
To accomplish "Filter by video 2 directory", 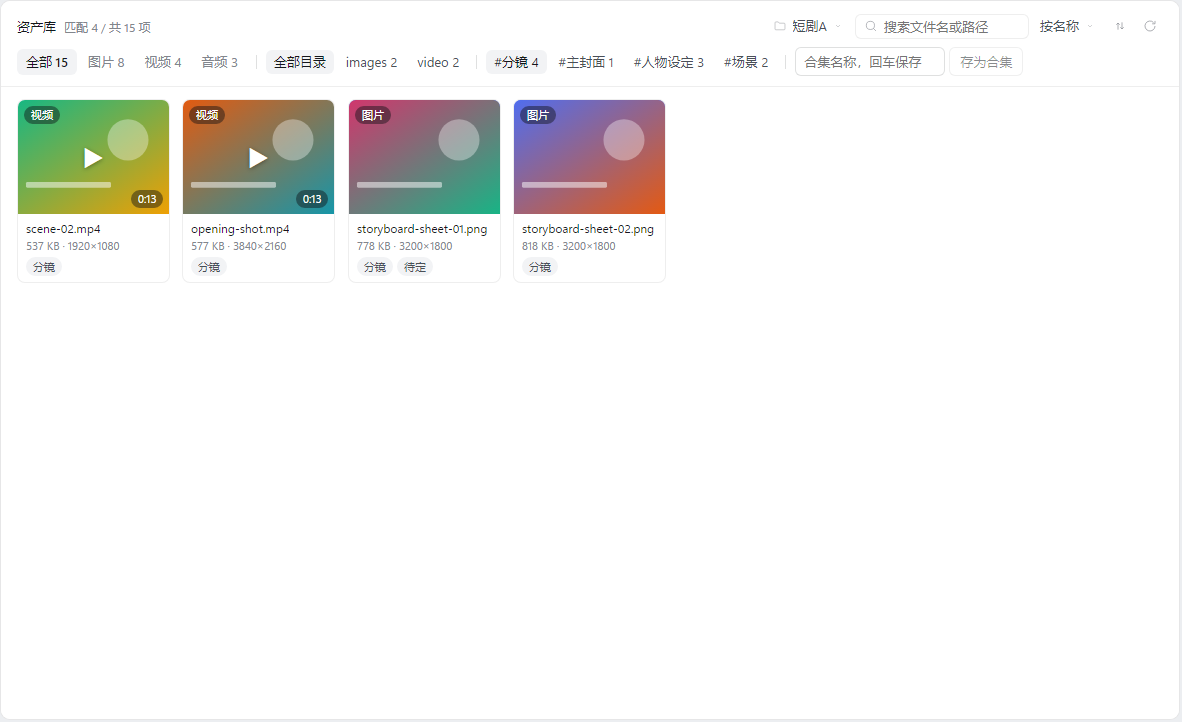I will tap(438, 62).
